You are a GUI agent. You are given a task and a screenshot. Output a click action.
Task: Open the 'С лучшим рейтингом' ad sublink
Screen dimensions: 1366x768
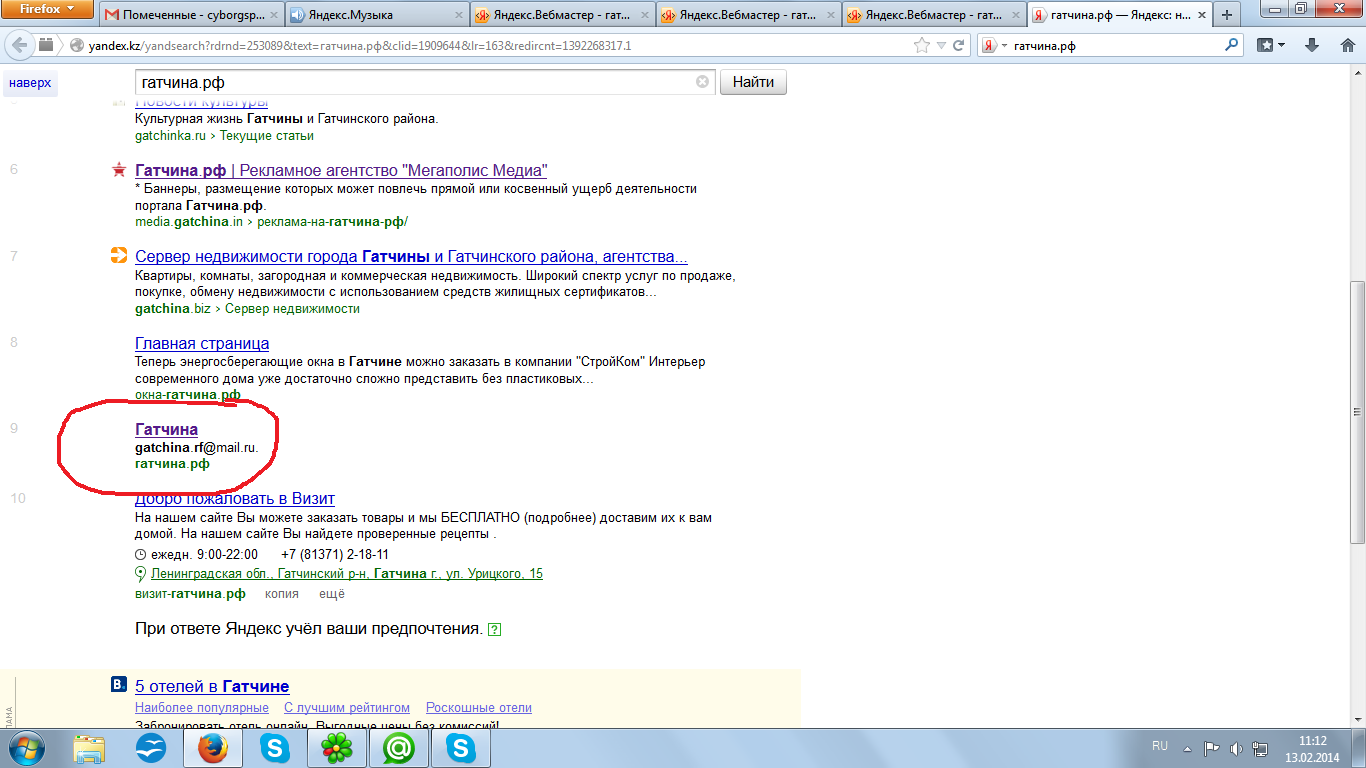pos(347,708)
